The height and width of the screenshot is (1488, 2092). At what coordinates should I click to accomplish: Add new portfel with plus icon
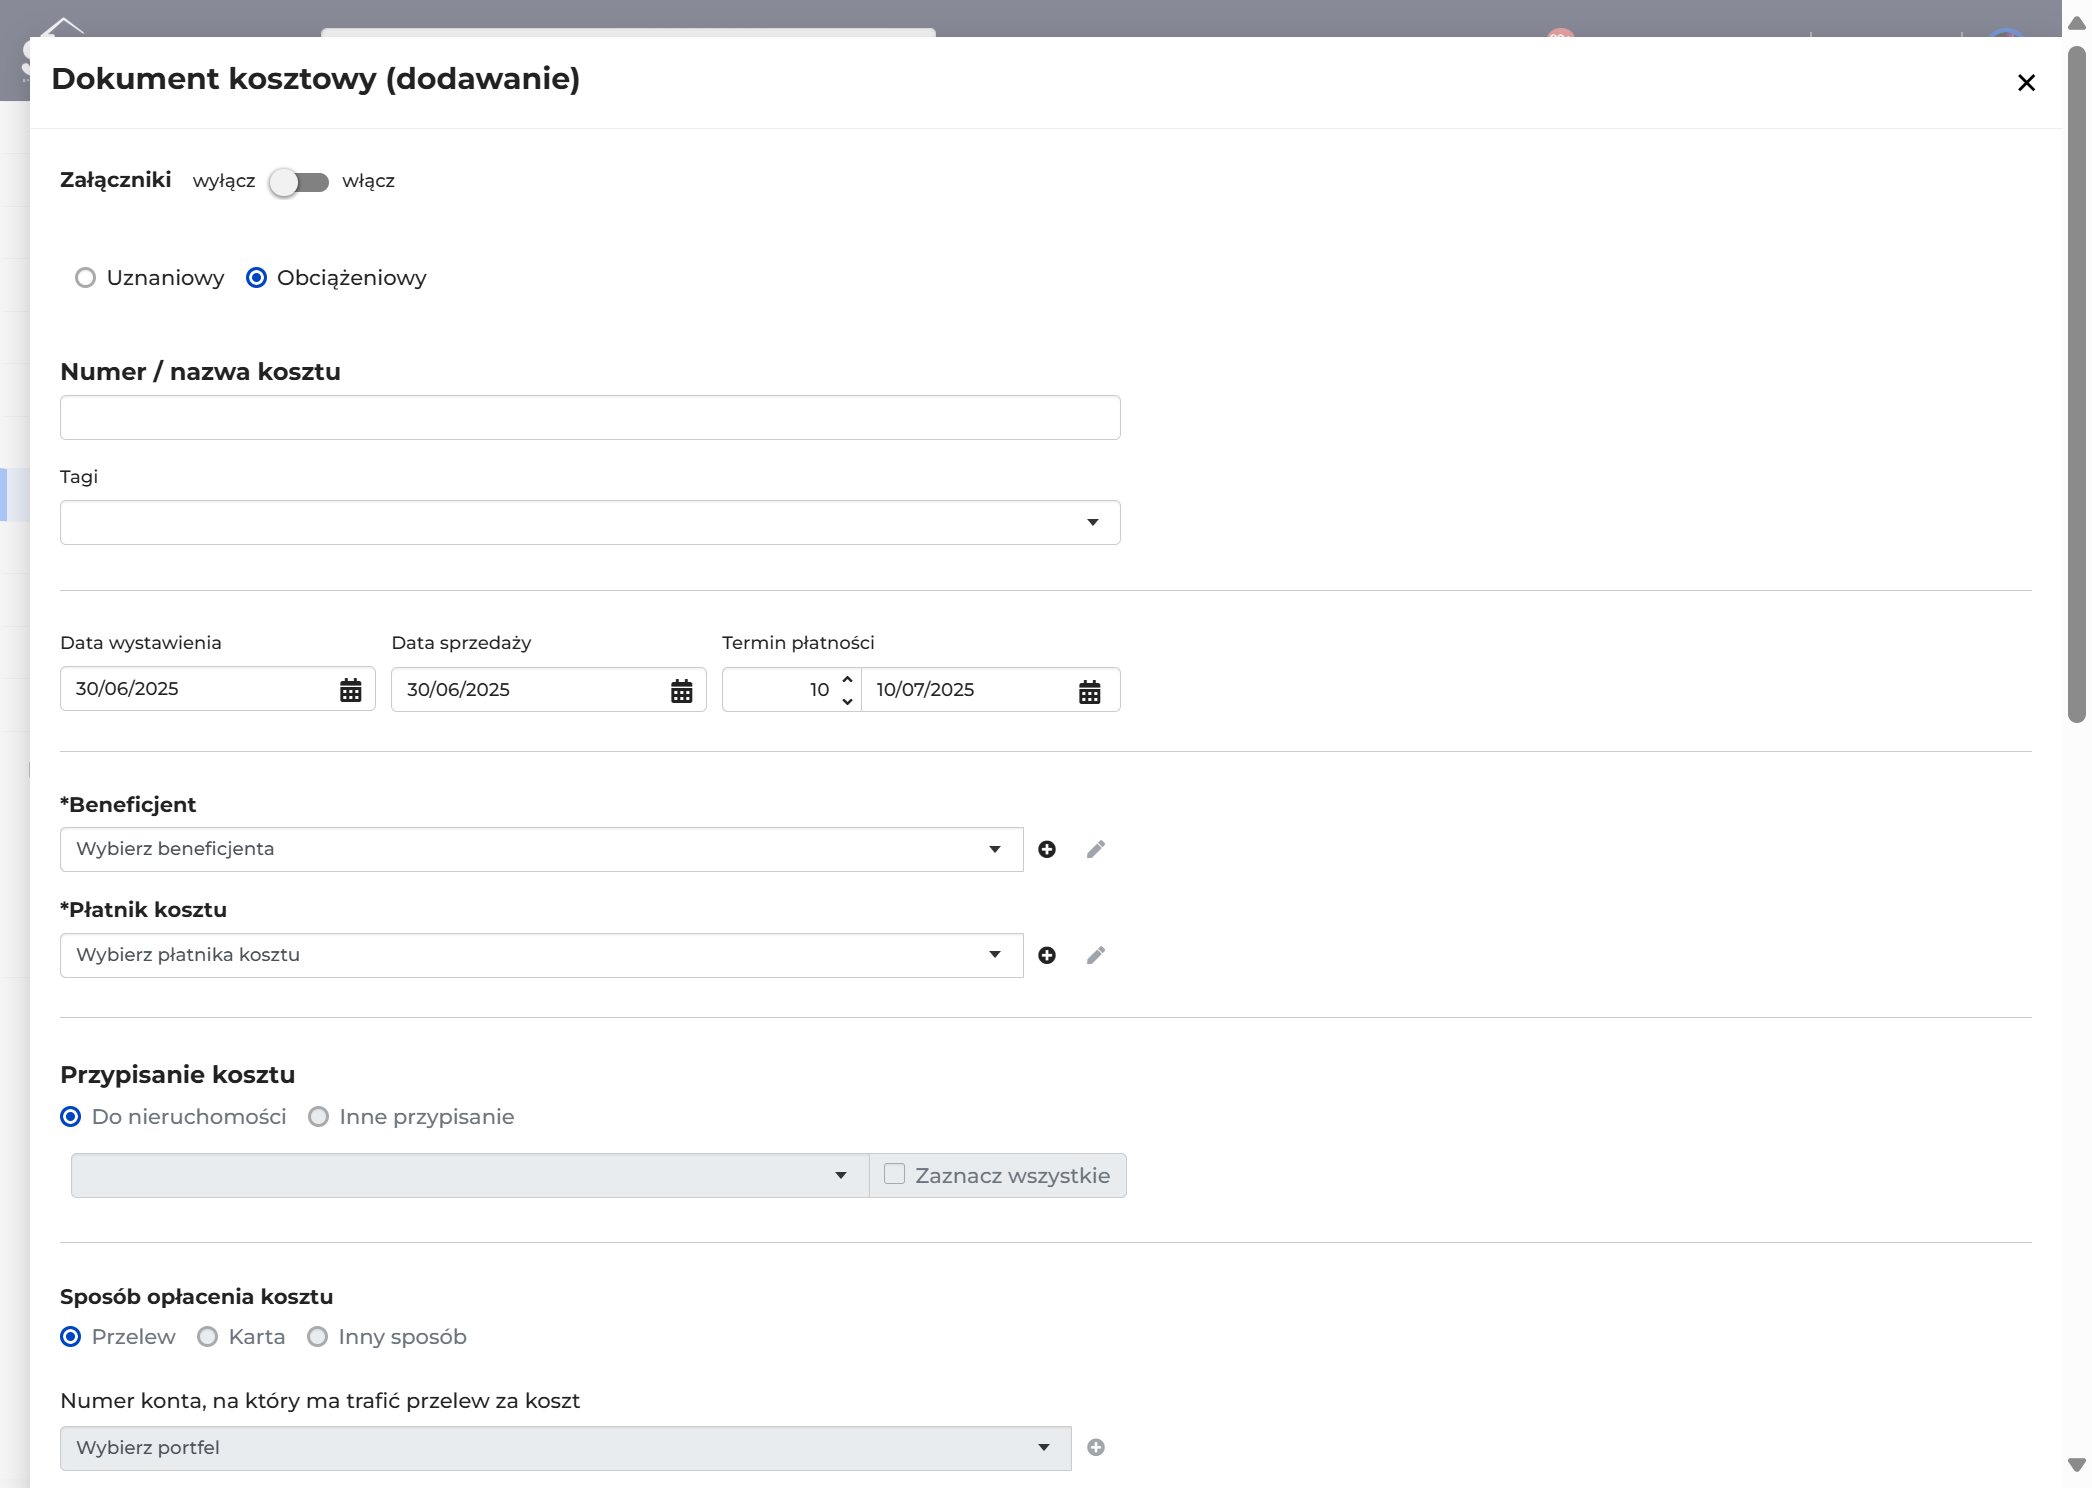[1096, 1447]
